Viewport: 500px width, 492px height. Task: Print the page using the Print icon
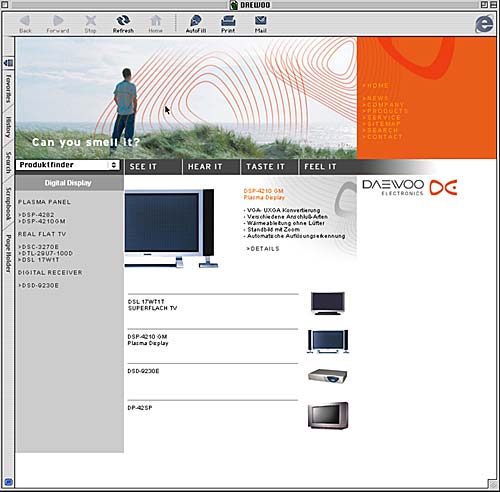tap(228, 24)
